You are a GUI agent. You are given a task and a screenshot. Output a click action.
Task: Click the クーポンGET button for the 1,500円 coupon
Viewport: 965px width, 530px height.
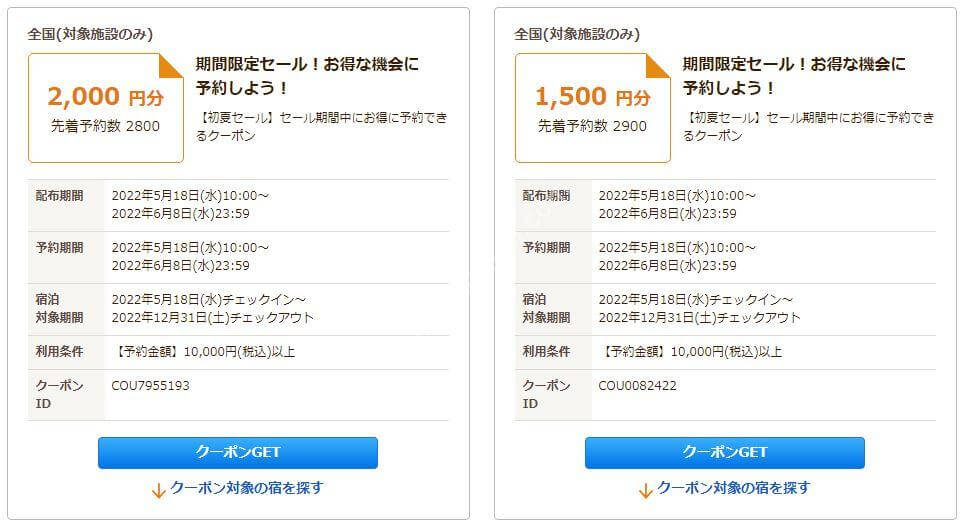[x=724, y=452]
